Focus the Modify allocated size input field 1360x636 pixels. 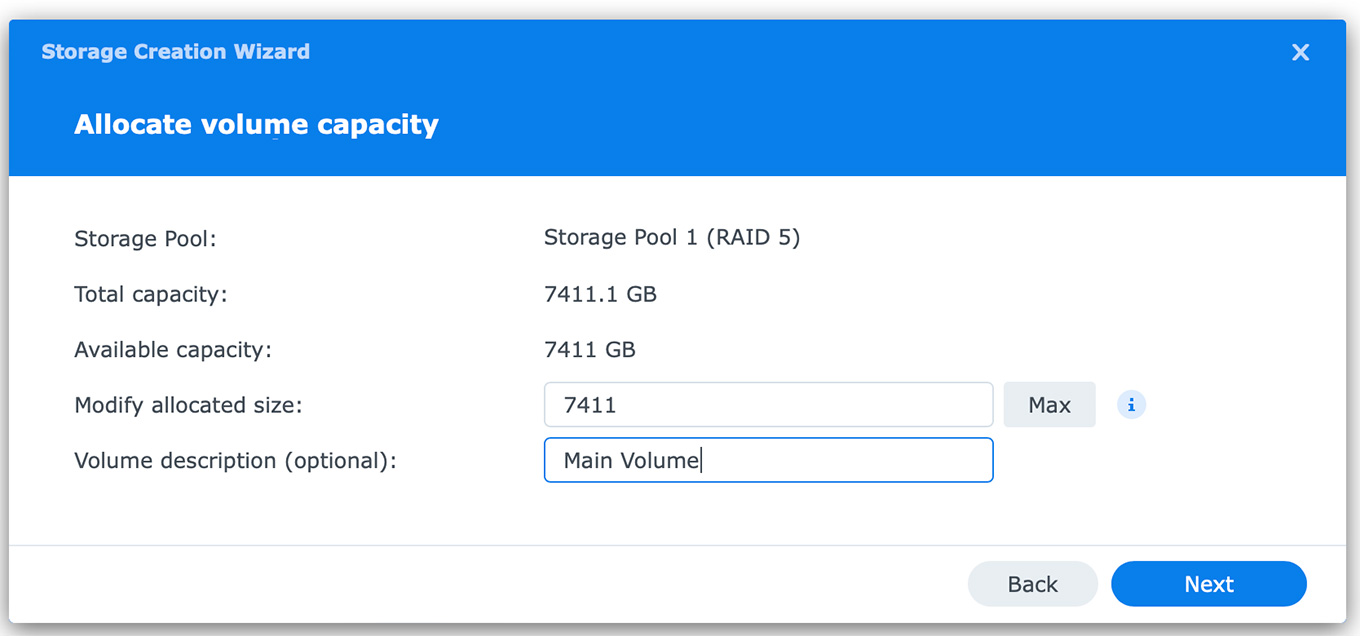point(768,405)
